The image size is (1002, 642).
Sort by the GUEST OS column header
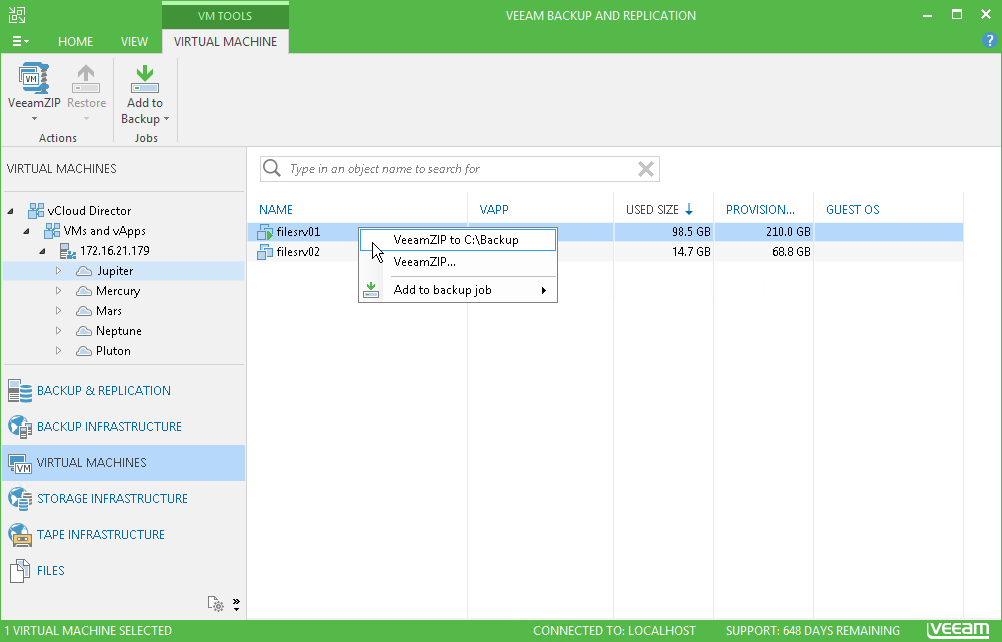(x=852, y=210)
